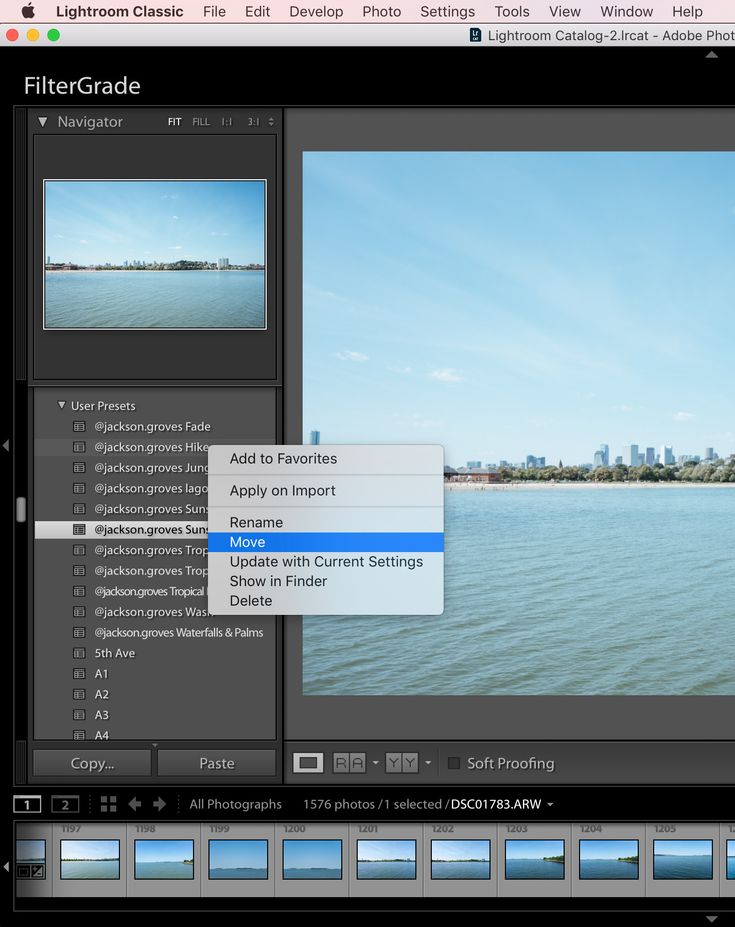735x927 pixels.
Task: Click the Copy... button
Action: [x=92, y=763]
